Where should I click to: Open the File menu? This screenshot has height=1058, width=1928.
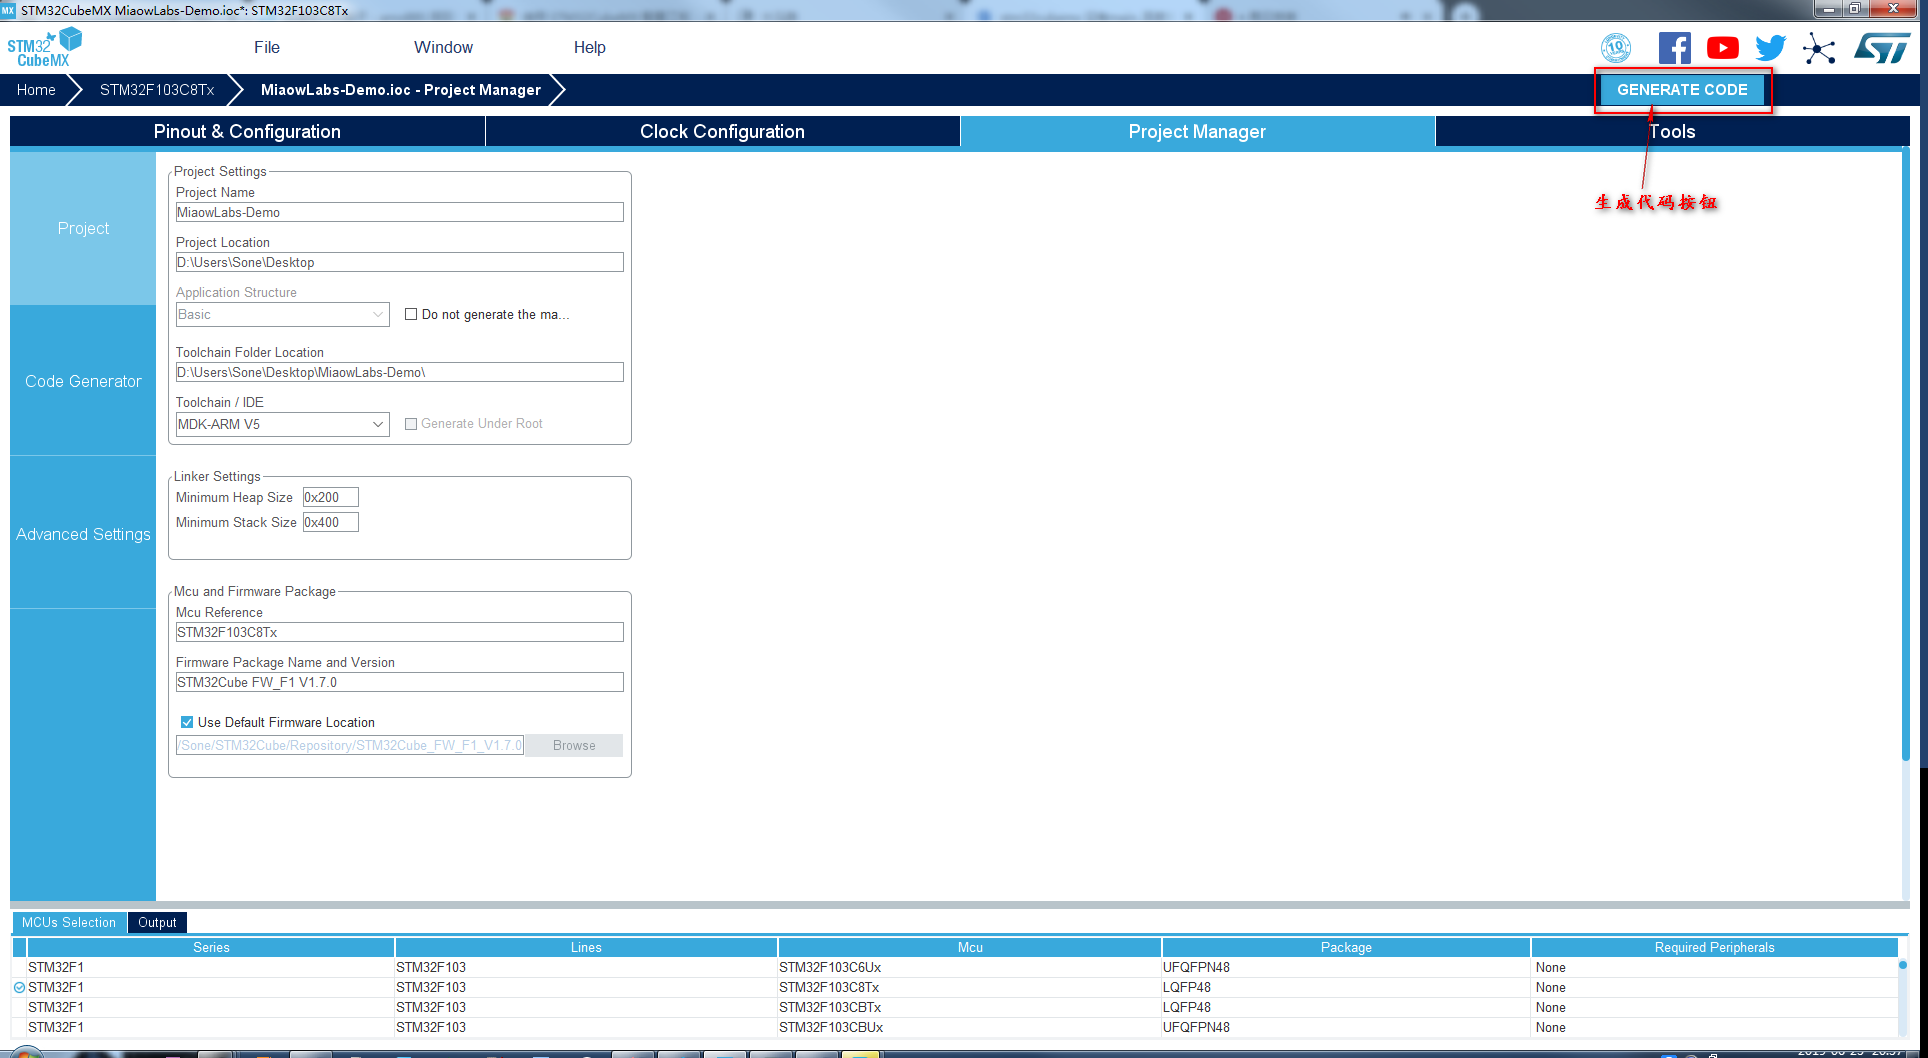tap(267, 47)
